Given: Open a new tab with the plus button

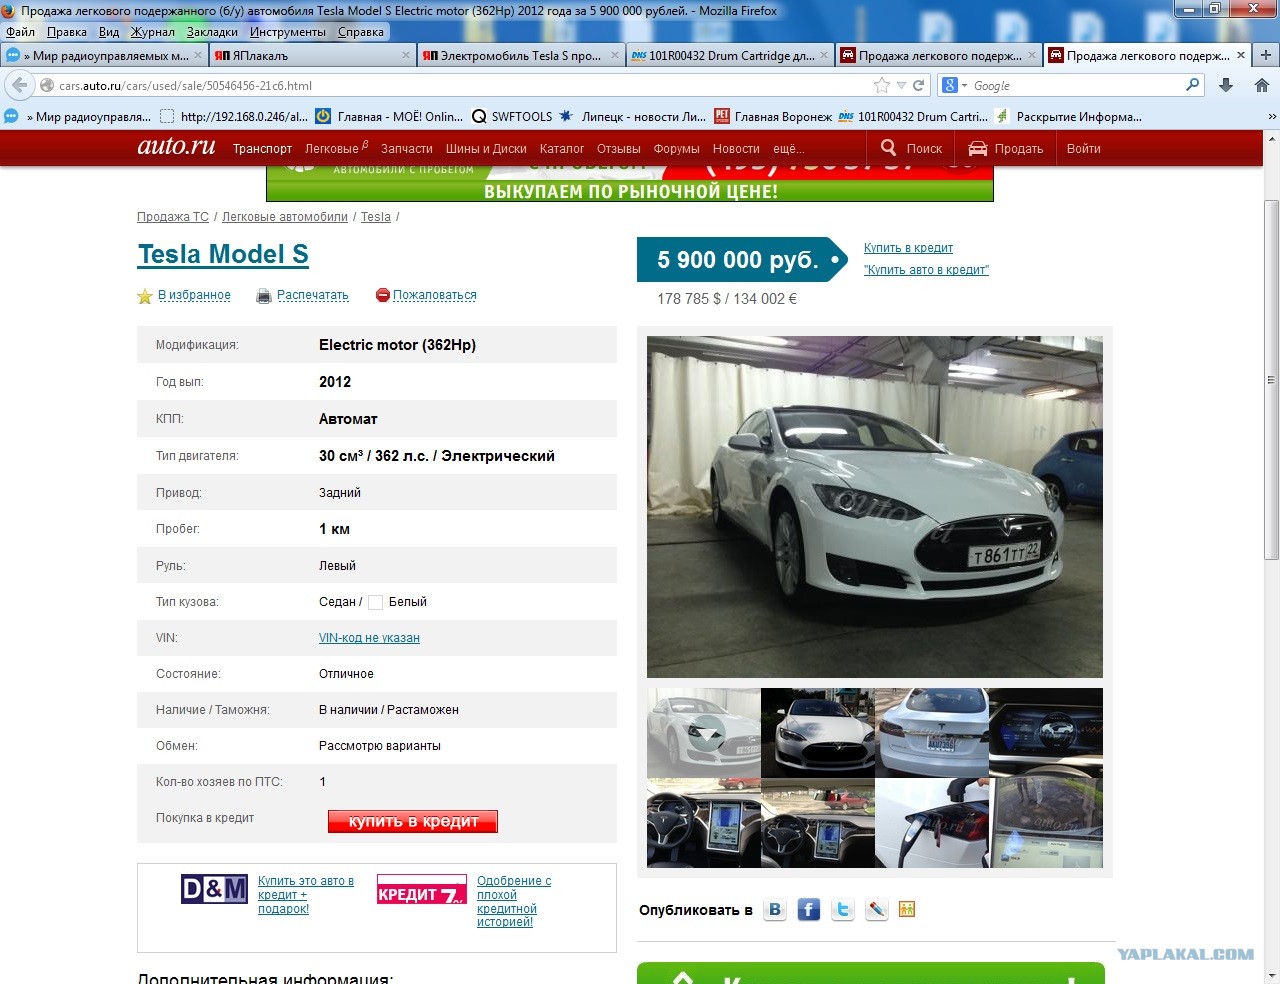Looking at the screenshot, I should [x=1266, y=56].
